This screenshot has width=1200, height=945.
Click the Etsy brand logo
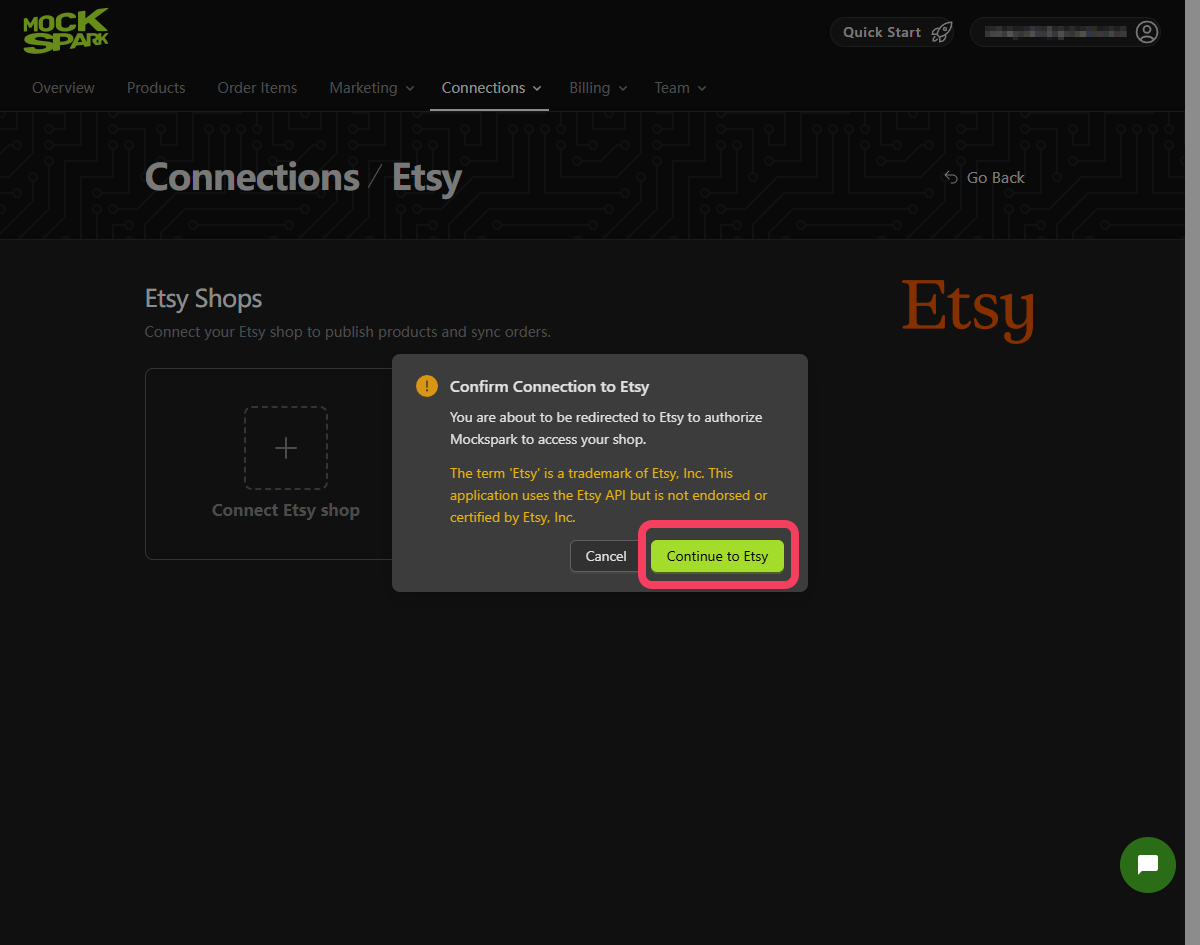(967, 310)
